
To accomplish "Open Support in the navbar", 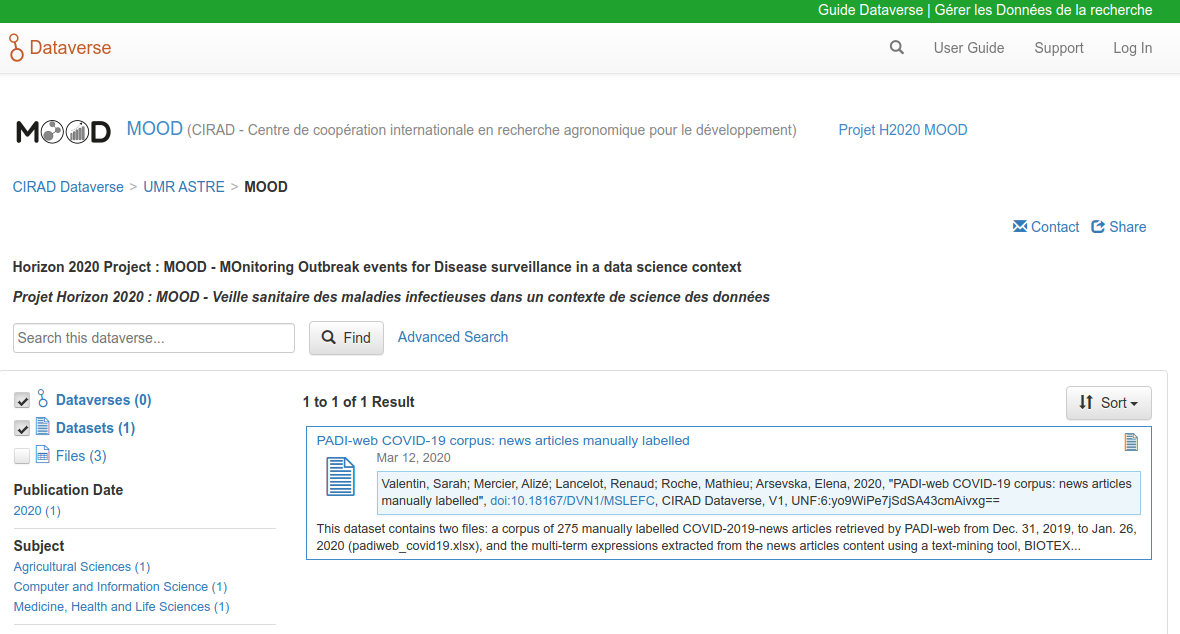I will coord(1058,48).
